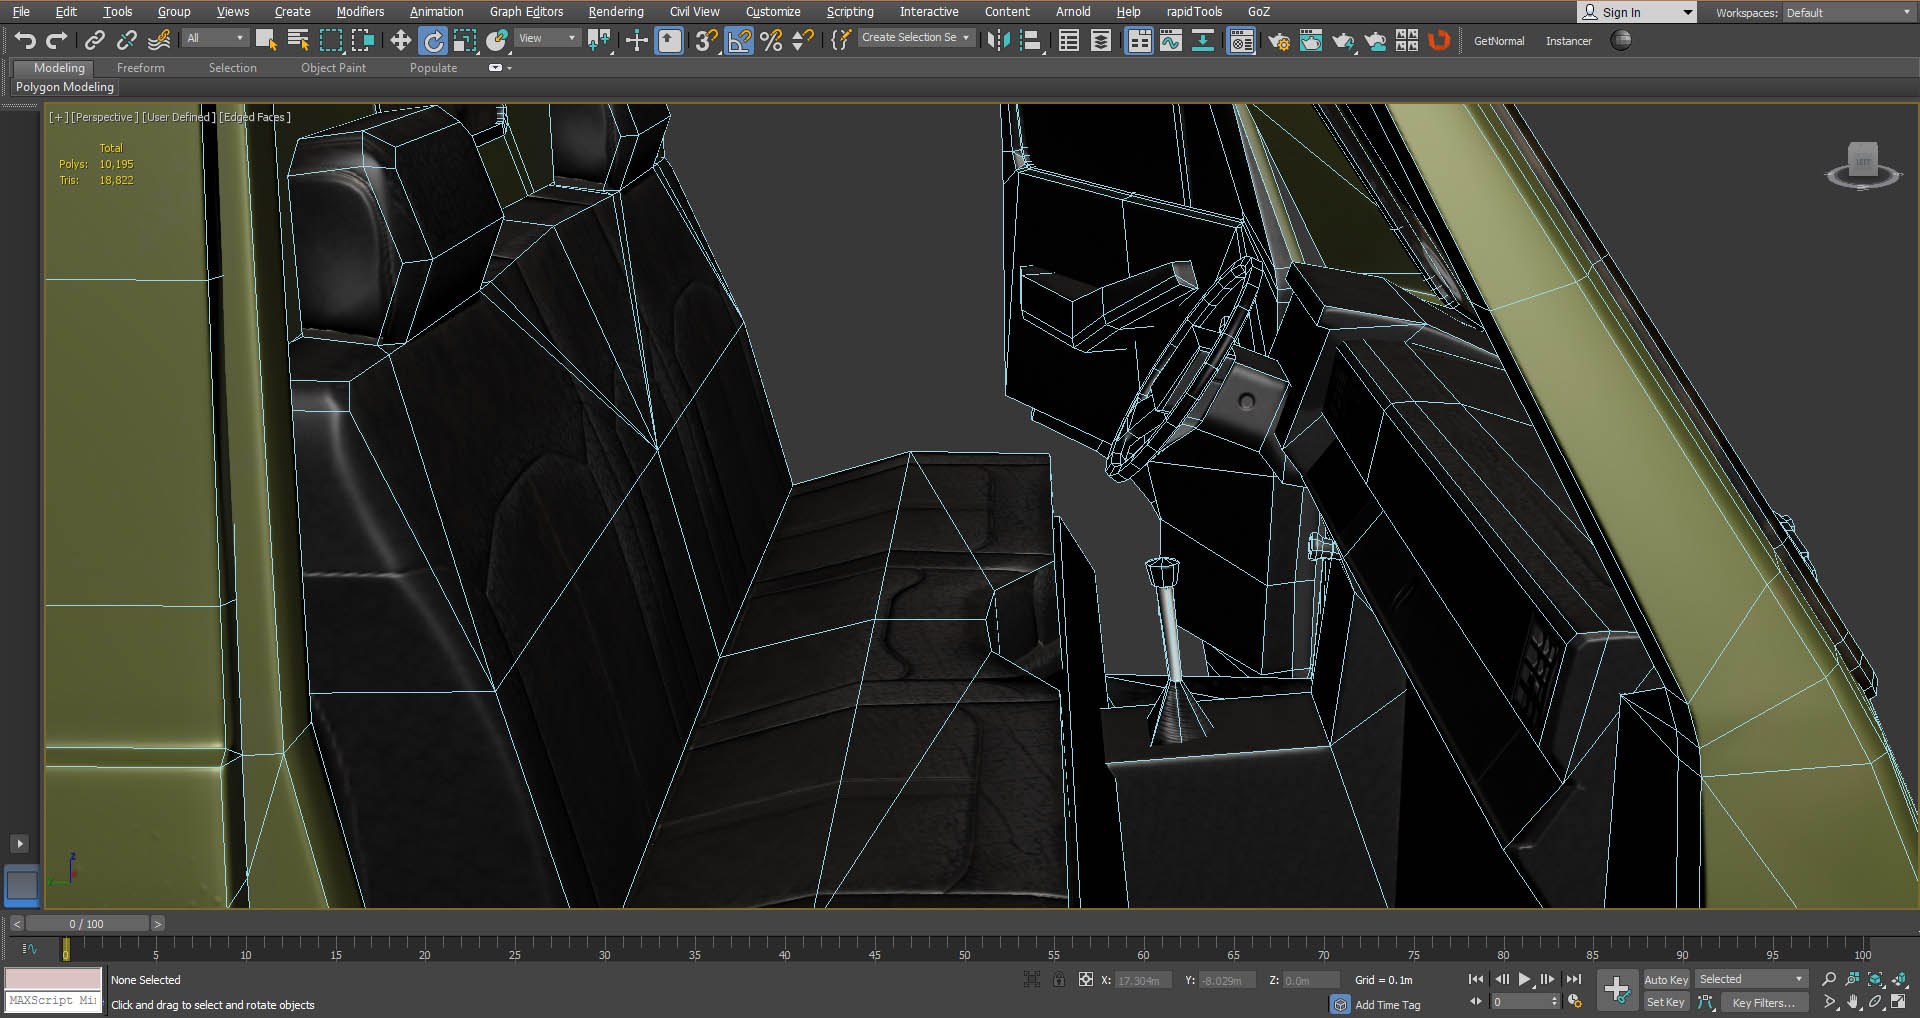The height and width of the screenshot is (1018, 1920).
Task: Switch to the Object Paint ribbon tab
Action: click(333, 68)
